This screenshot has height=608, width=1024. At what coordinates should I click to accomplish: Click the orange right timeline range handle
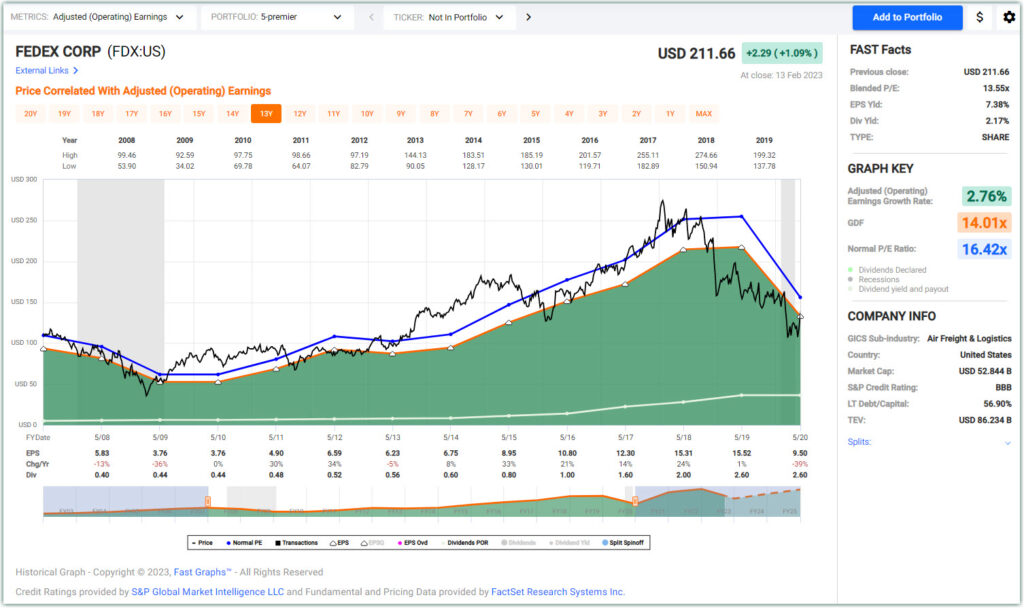click(634, 500)
